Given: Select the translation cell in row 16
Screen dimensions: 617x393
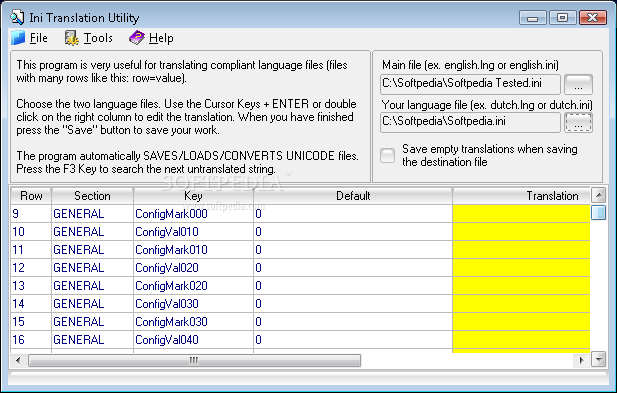Looking at the screenshot, I should coord(521,340).
